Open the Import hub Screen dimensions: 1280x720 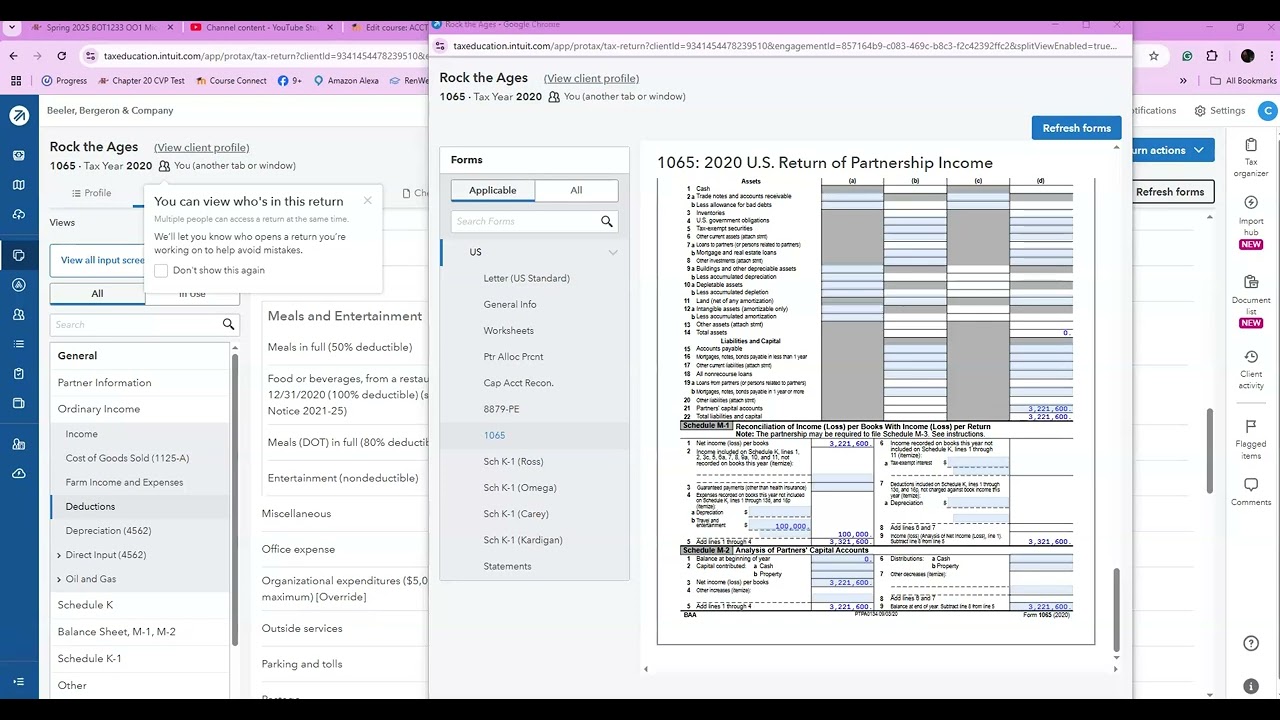pyautogui.click(x=1251, y=222)
